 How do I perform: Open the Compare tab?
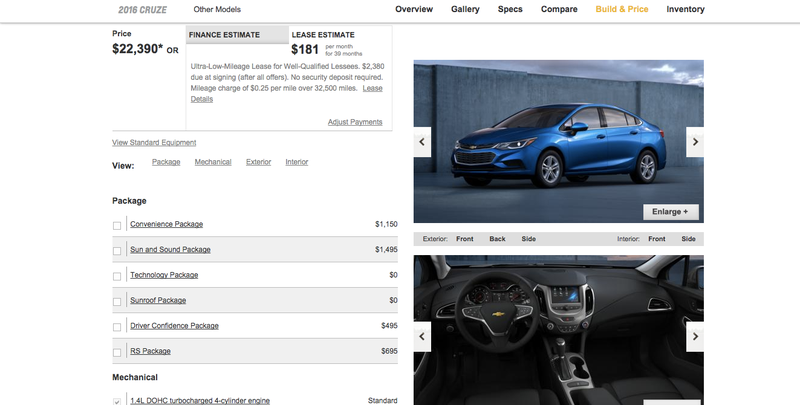pos(559,9)
